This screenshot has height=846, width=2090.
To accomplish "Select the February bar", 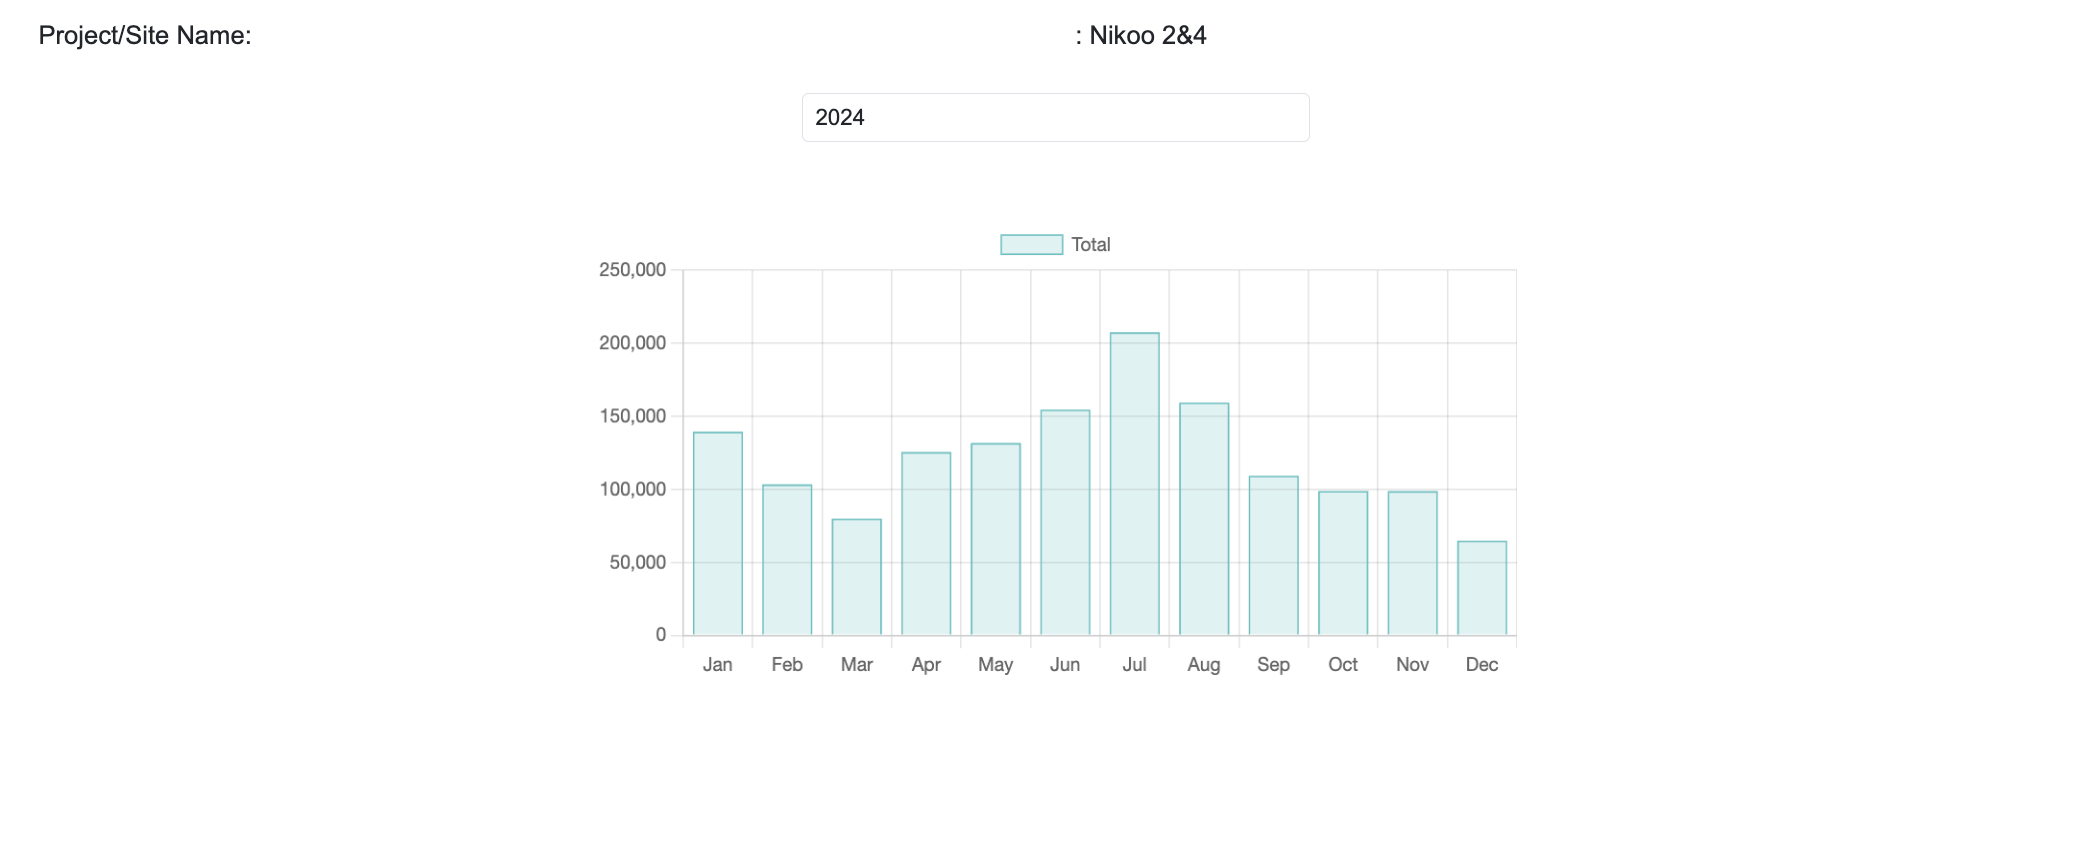I will point(787,560).
